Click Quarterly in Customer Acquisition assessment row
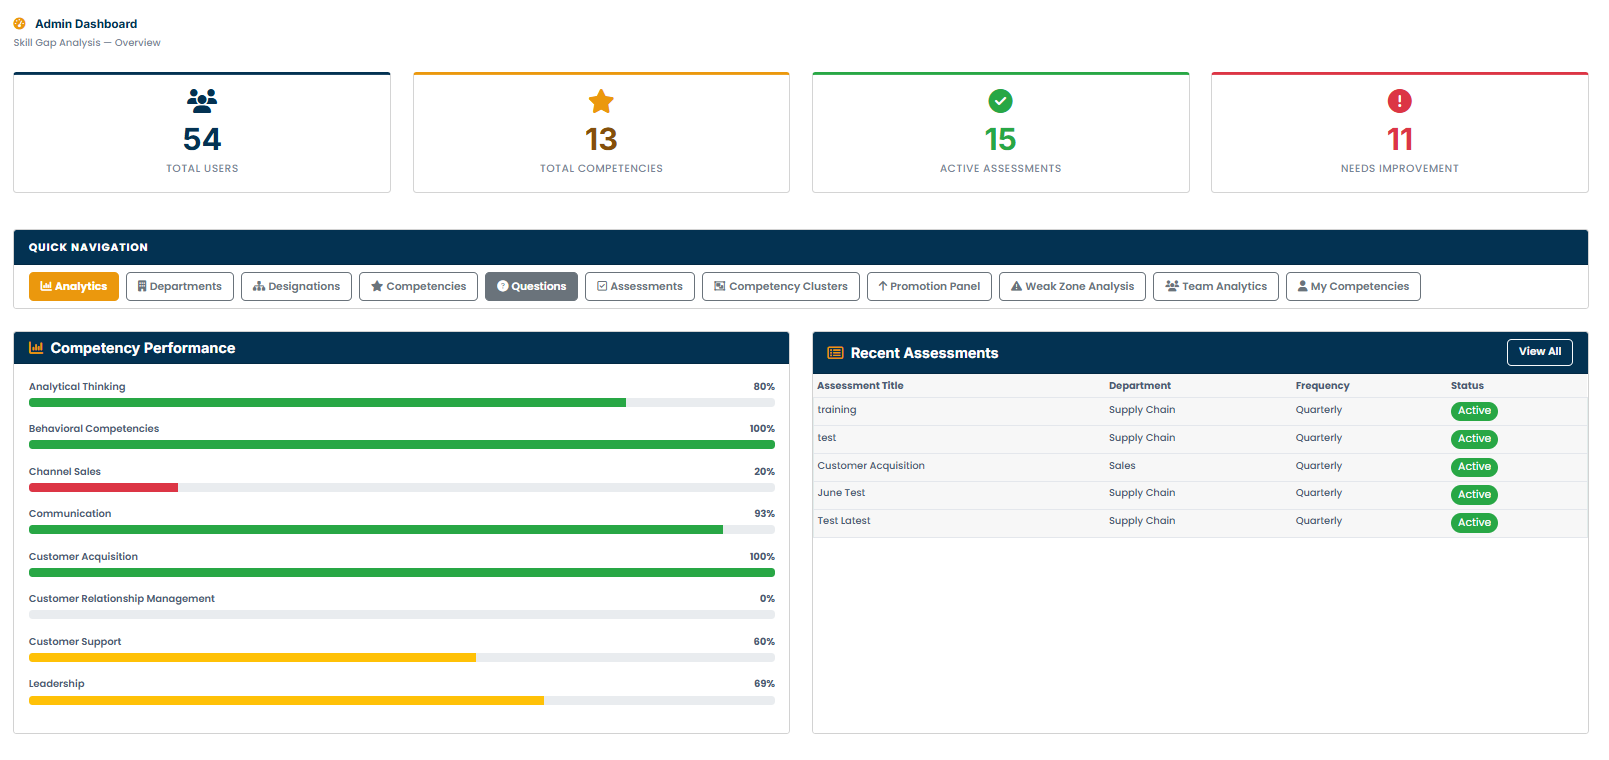The height and width of the screenshot is (760, 1609). click(1319, 466)
